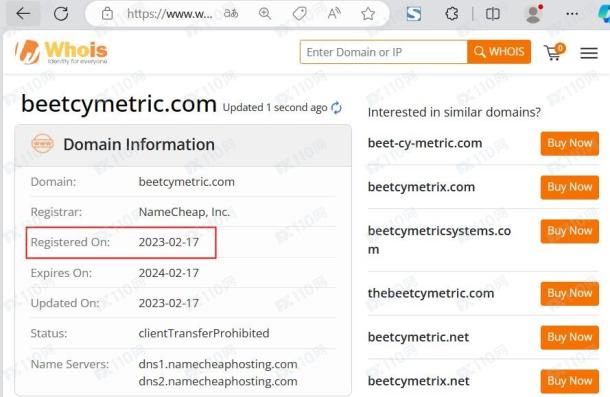Open the shopping cart
The width and height of the screenshot is (610, 397).
554,52
